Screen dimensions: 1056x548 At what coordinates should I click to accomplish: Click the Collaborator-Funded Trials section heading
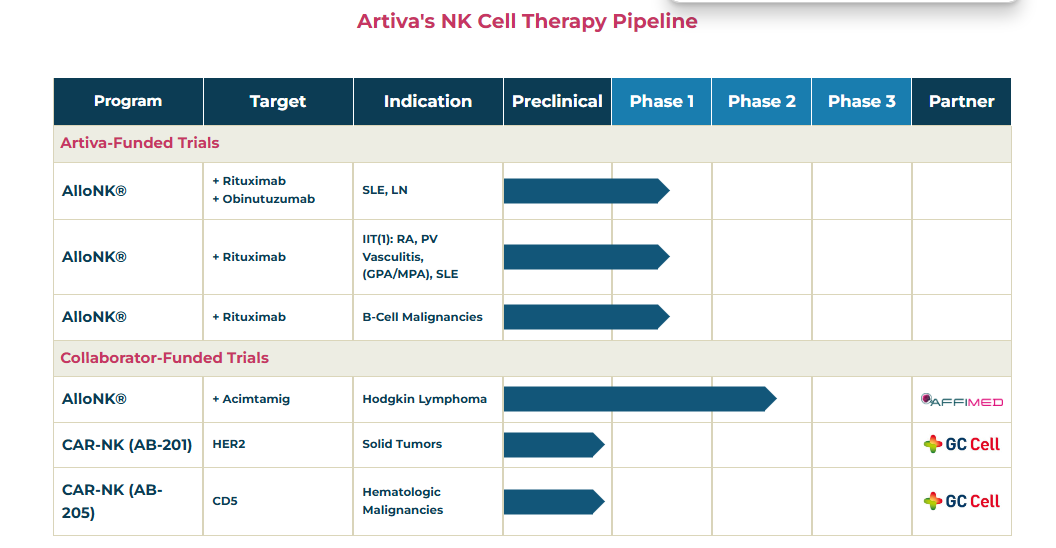point(165,358)
